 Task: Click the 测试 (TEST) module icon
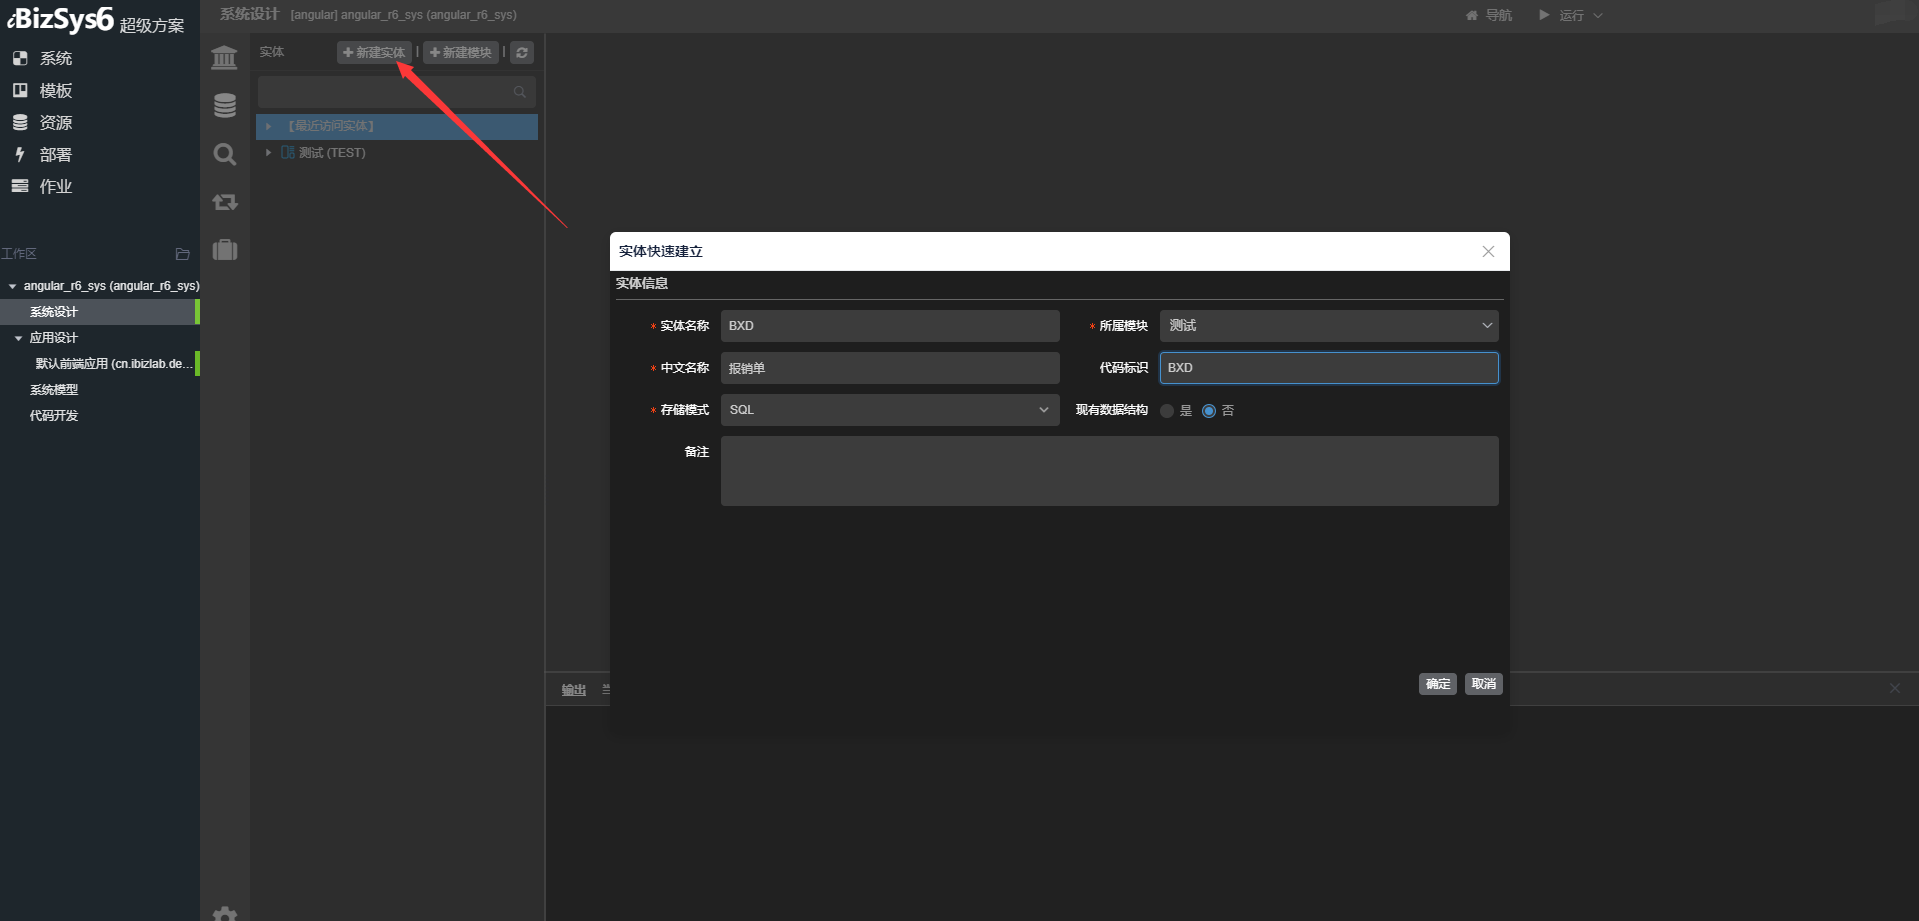click(288, 153)
